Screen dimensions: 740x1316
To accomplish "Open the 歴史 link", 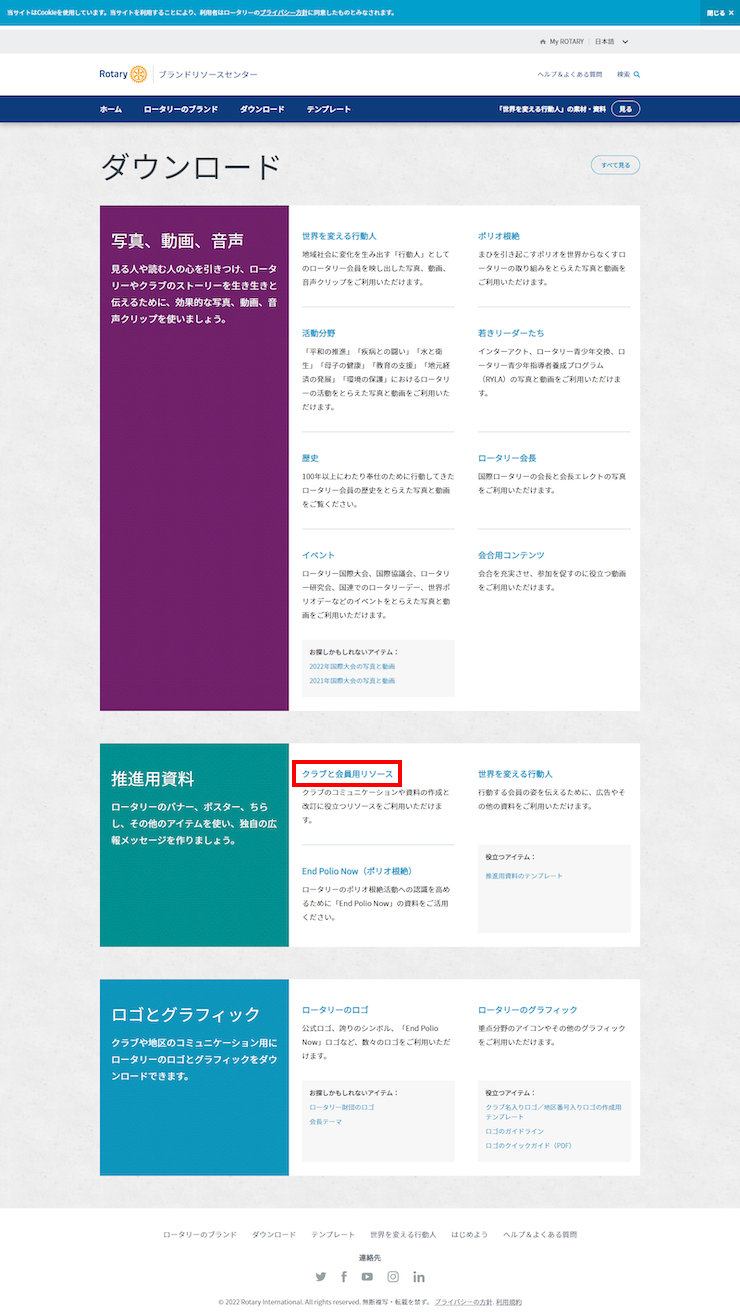I will point(310,458).
